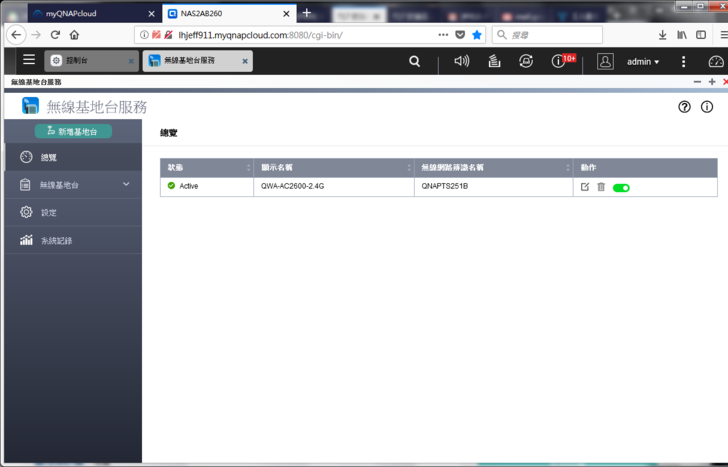This screenshot has height=467, width=728.
Task: Sort by the 無線網路辨識名稱 column arrows
Action: 568,168
